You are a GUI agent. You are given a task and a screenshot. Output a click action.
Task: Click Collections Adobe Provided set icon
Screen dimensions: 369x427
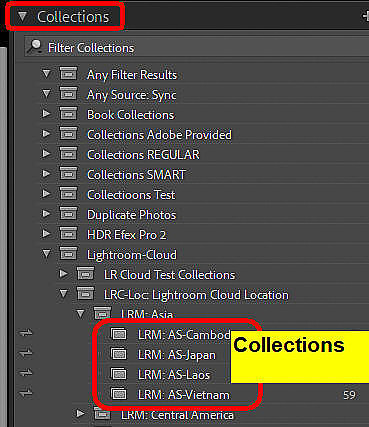point(68,134)
